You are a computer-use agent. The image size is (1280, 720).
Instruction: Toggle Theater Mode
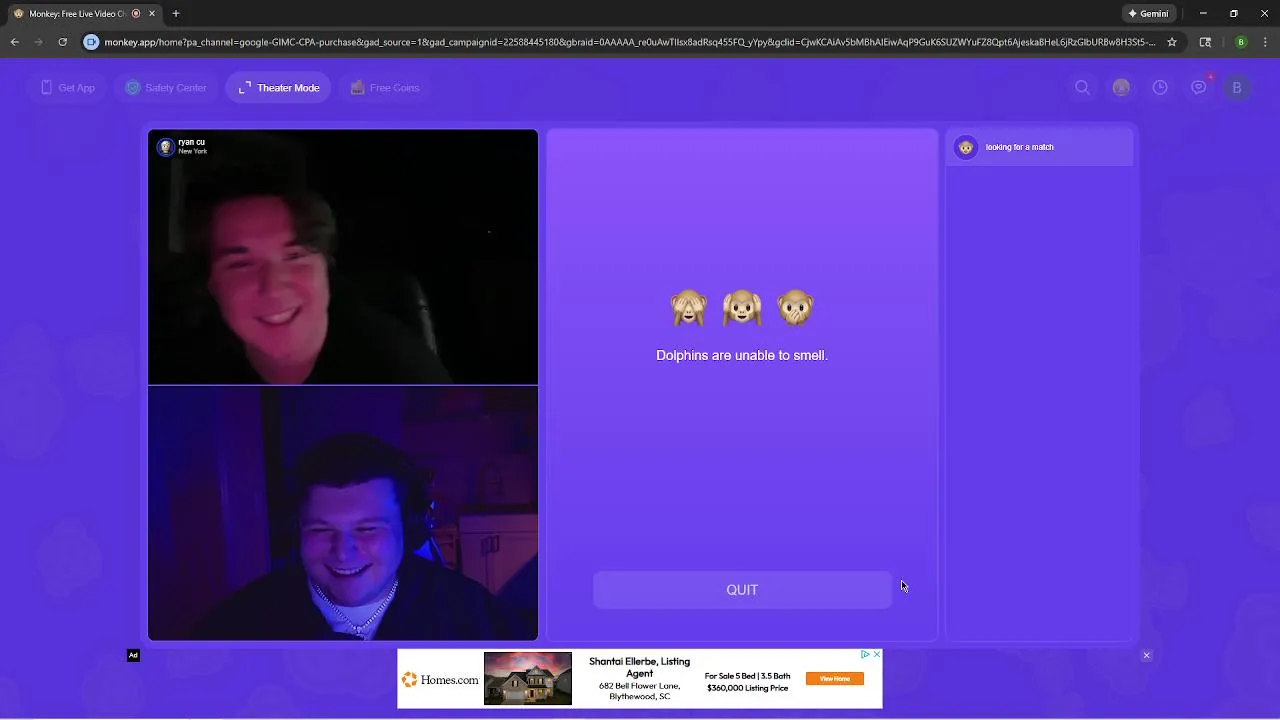click(279, 88)
